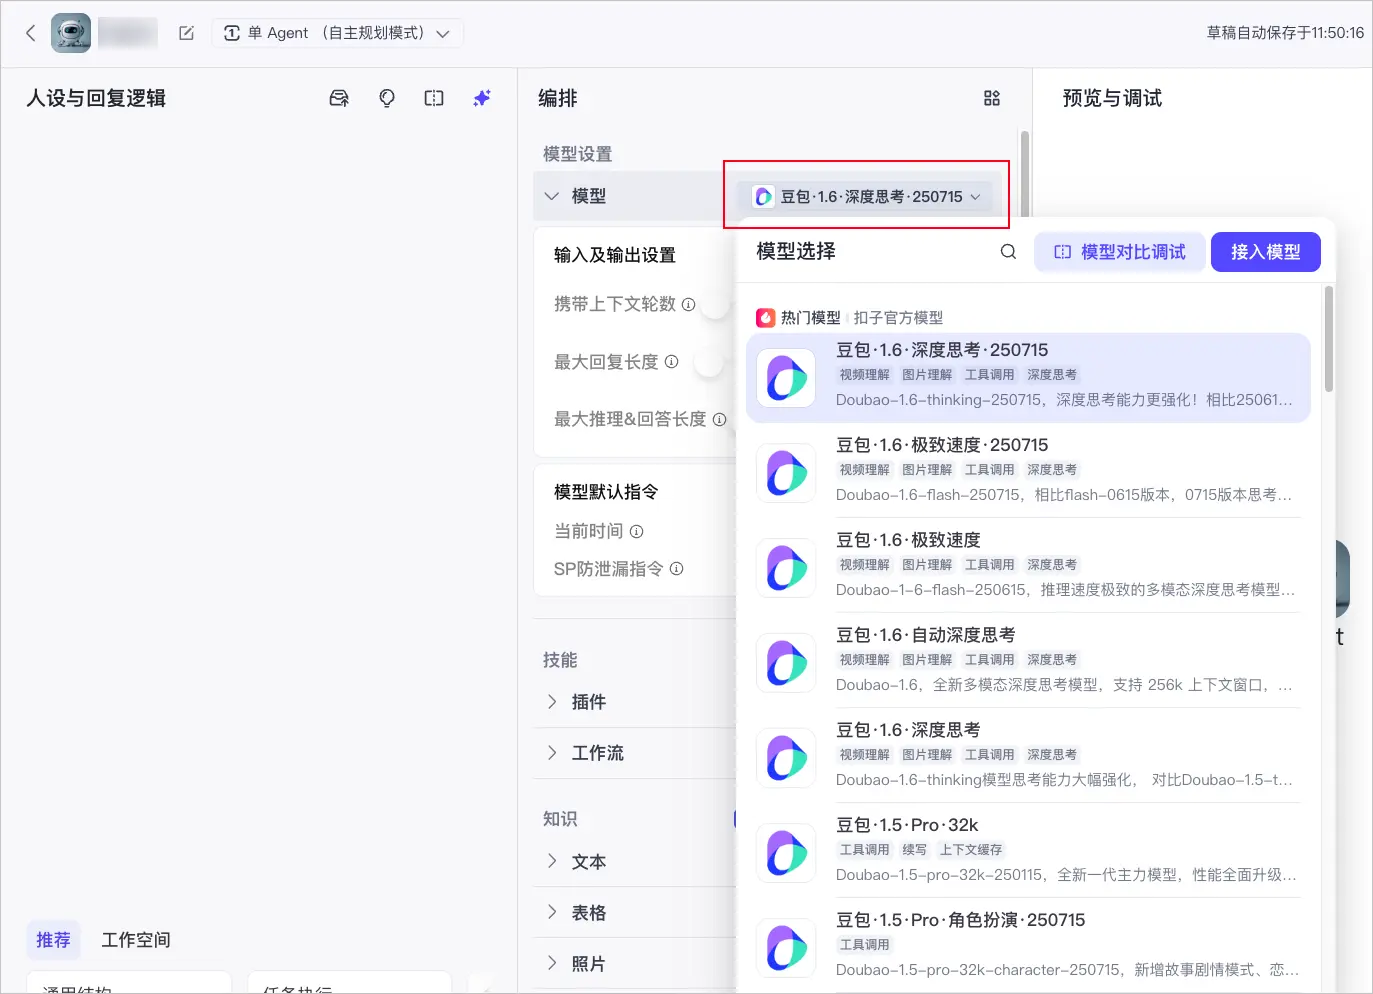Click the 接入模型 button
This screenshot has width=1373, height=994.
tap(1266, 252)
